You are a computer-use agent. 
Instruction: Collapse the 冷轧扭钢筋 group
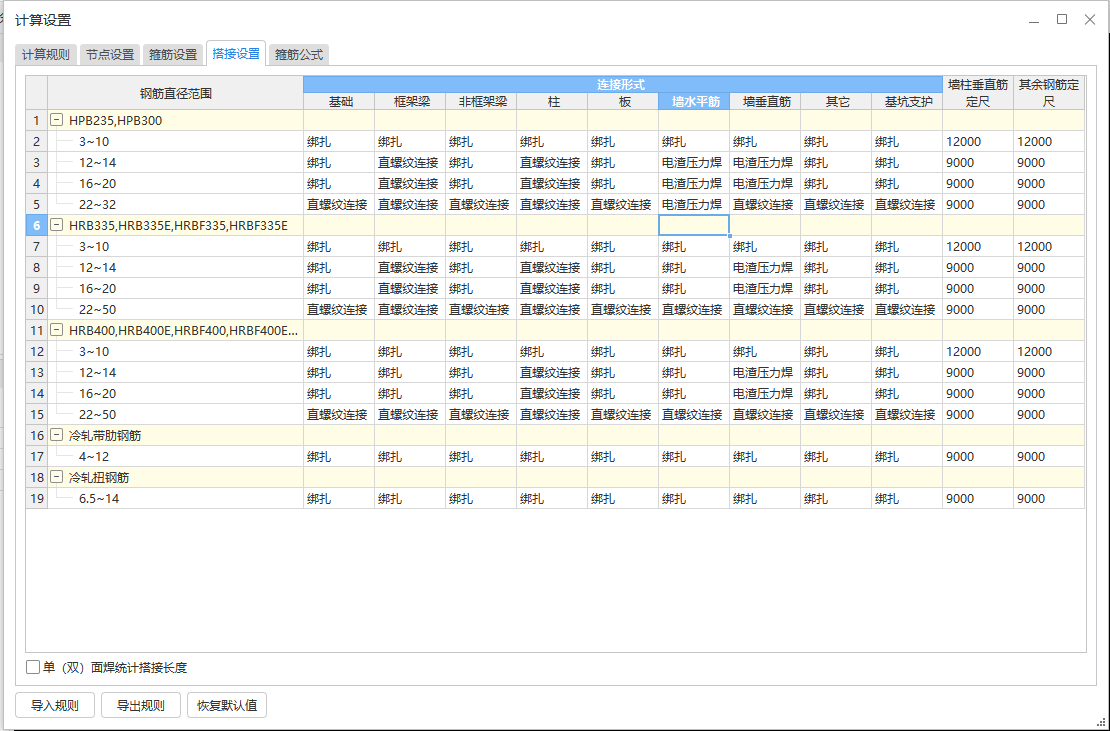(57, 478)
